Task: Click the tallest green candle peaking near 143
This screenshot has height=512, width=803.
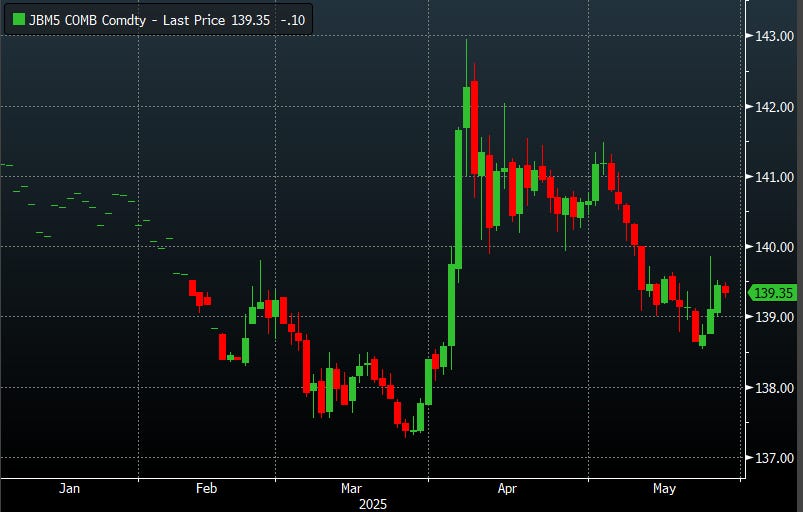Action: pos(467,107)
